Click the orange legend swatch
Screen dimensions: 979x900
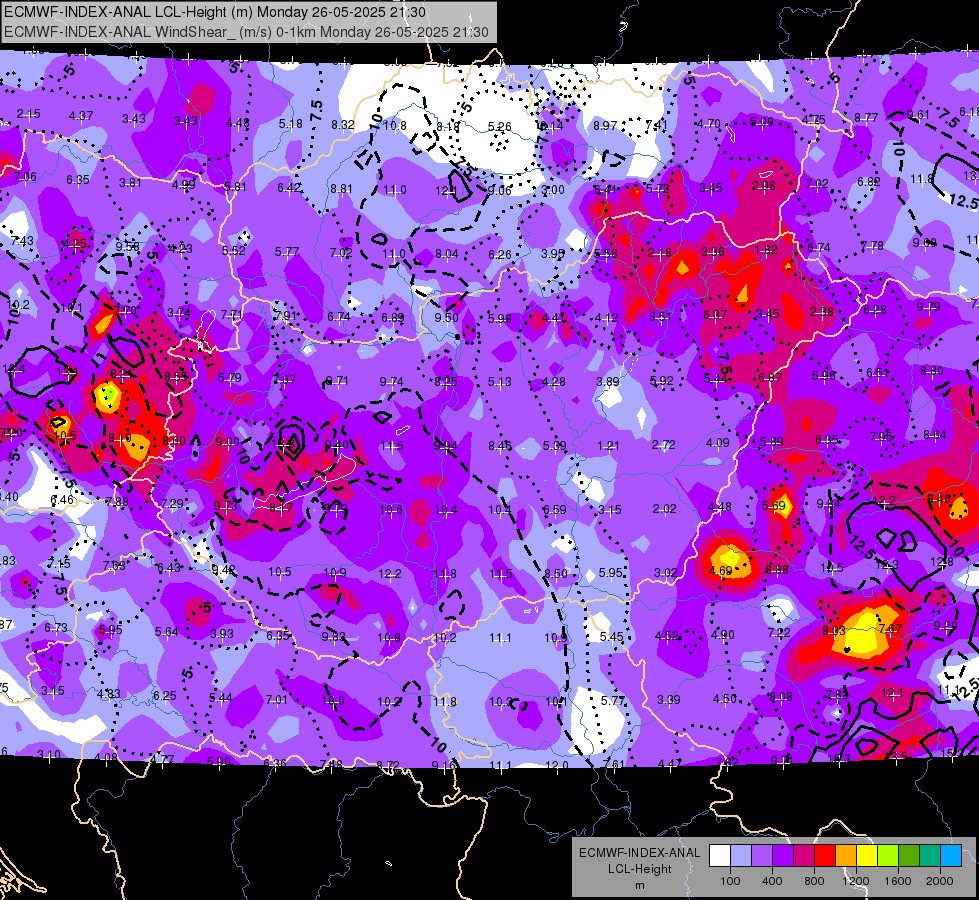[846, 856]
